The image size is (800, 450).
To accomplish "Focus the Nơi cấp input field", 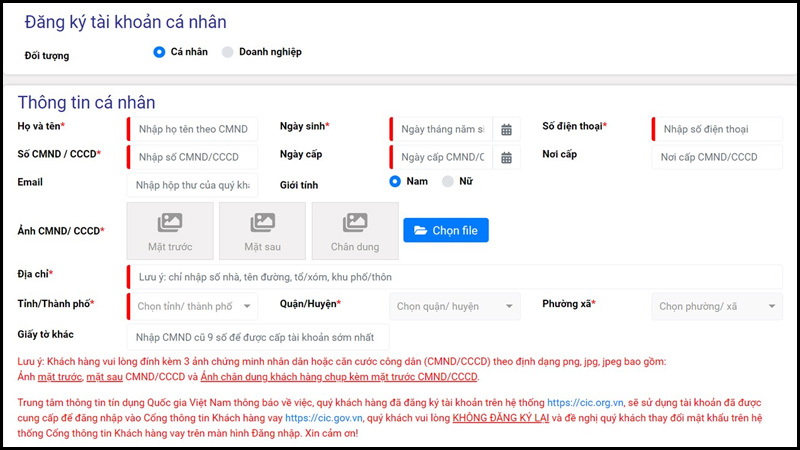I will [x=717, y=157].
